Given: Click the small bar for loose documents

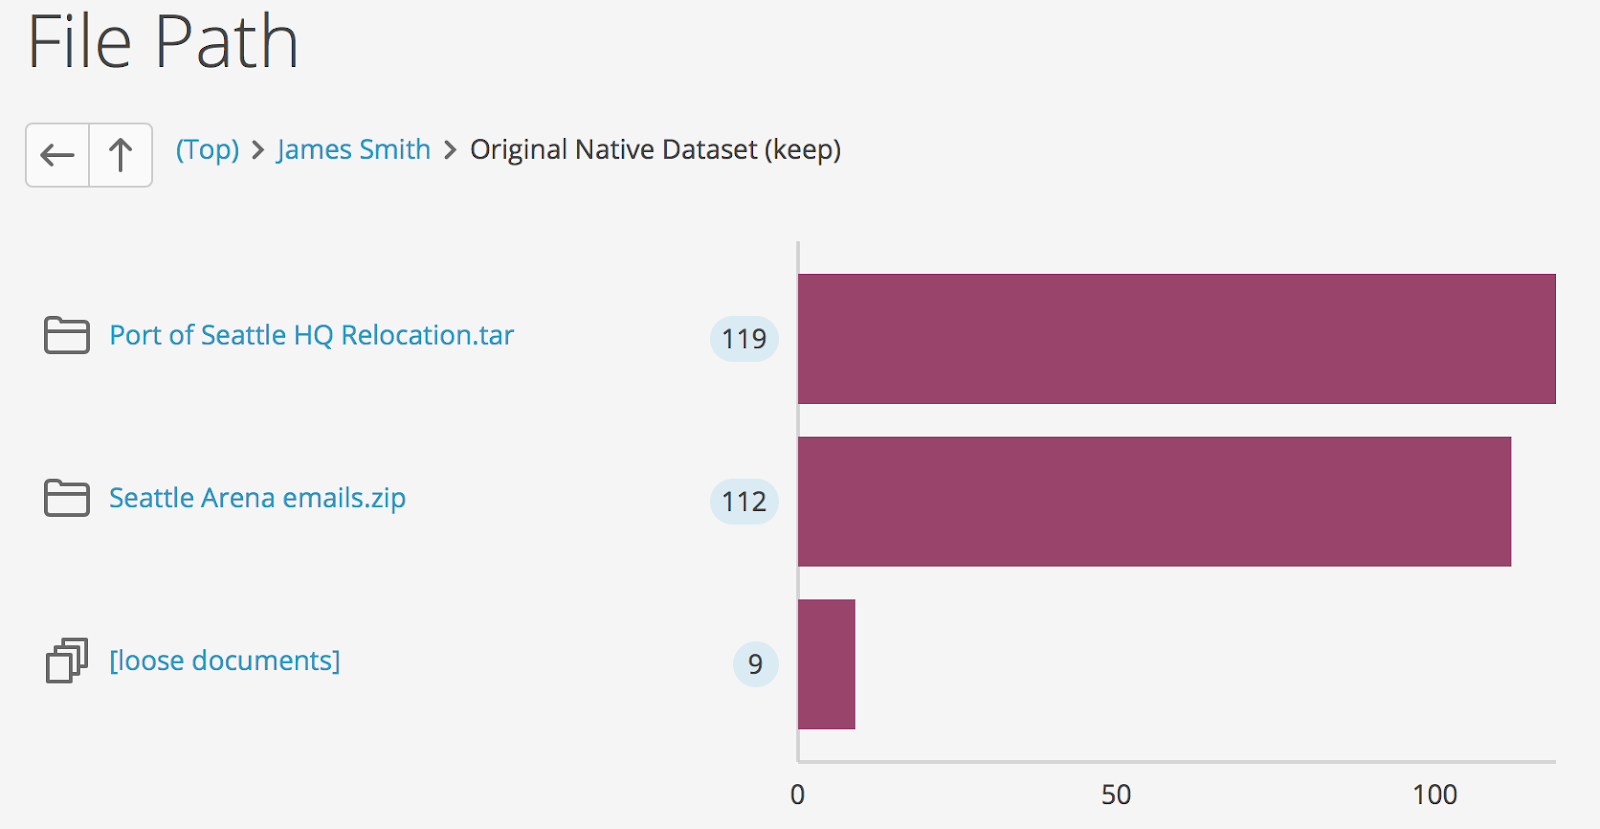Looking at the screenshot, I should (x=826, y=664).
